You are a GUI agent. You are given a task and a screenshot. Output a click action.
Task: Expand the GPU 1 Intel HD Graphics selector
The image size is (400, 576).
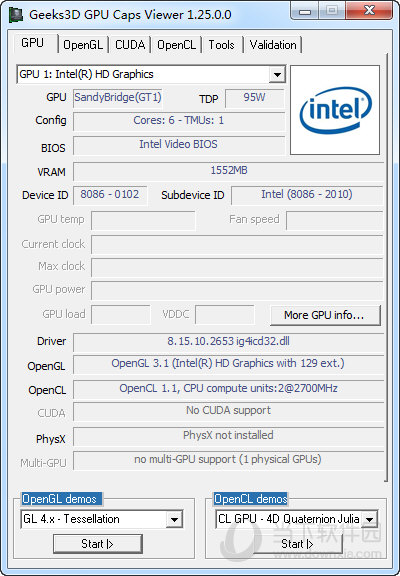(277, 75)
